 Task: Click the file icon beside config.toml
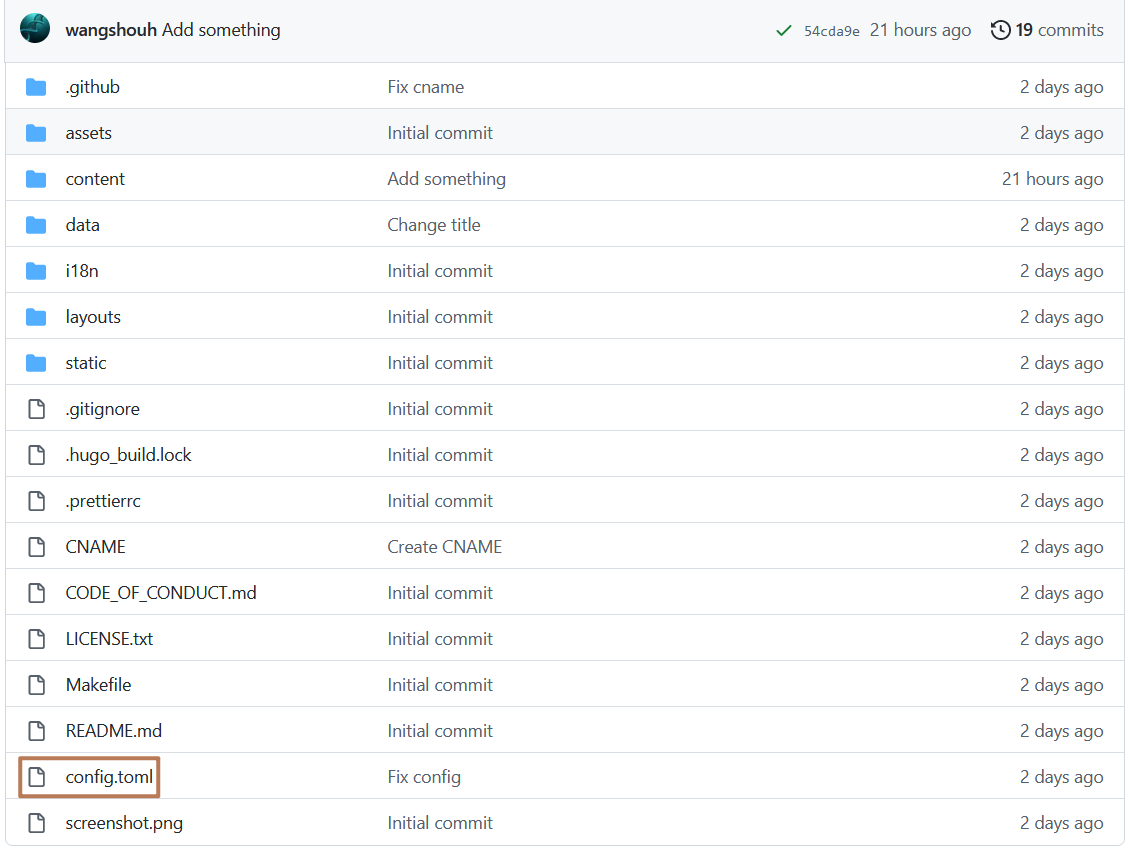(x=37, y=776)
